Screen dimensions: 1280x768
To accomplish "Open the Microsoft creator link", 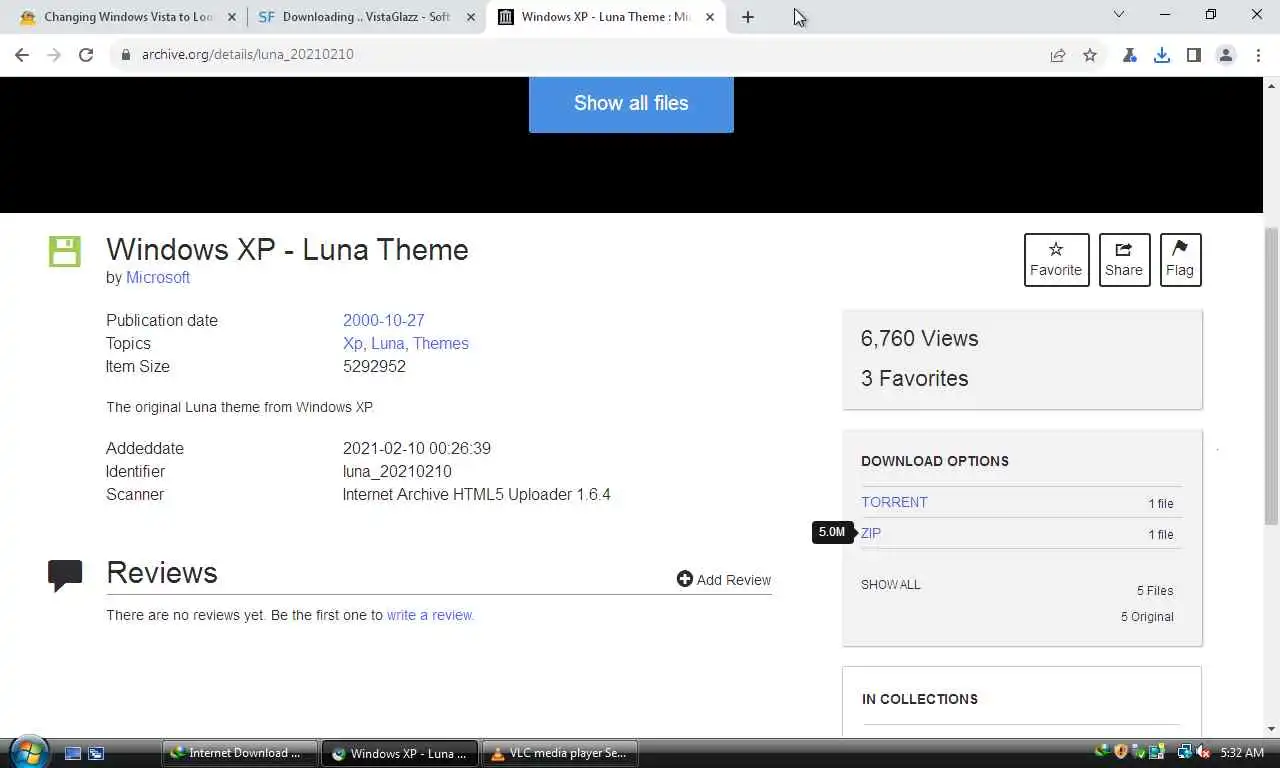I will [x=158, y=278].
